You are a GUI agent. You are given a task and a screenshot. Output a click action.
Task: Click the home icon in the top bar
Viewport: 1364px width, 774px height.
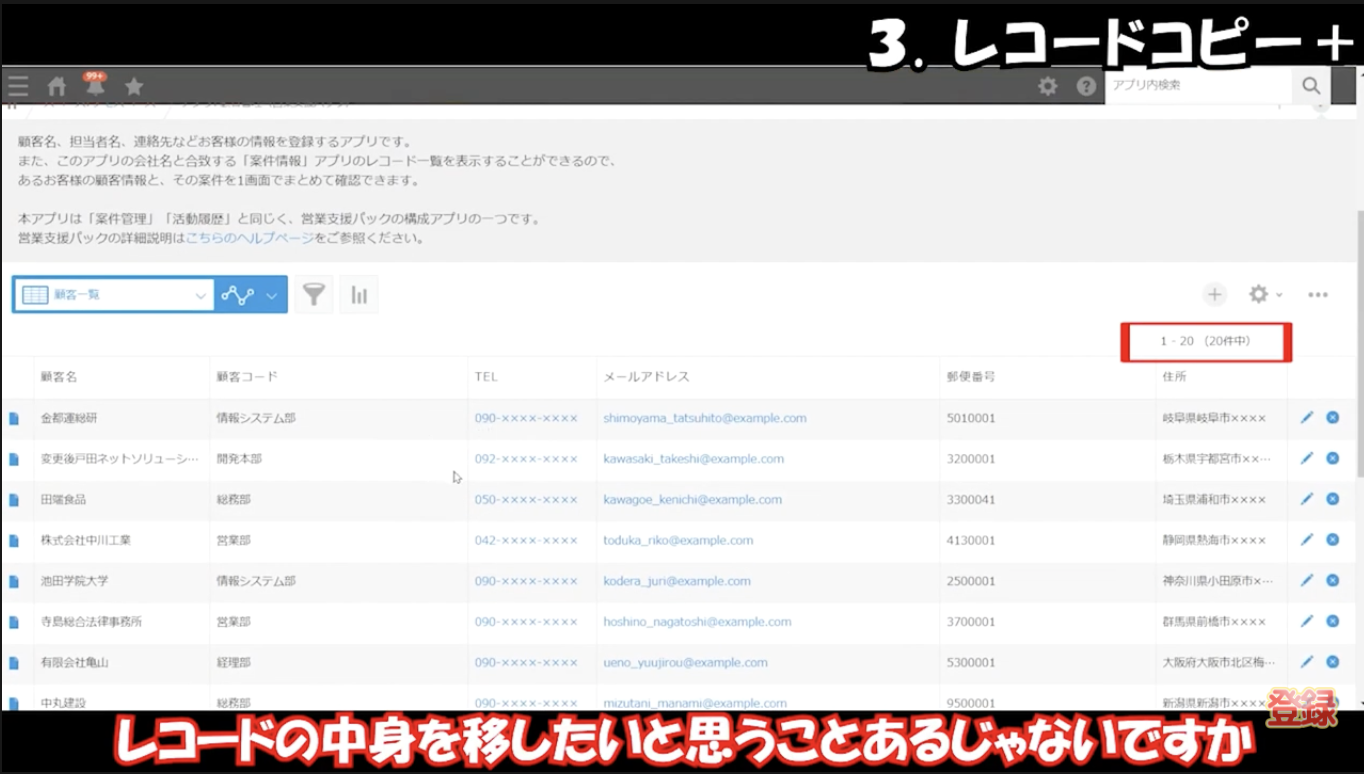coord(56,86)
